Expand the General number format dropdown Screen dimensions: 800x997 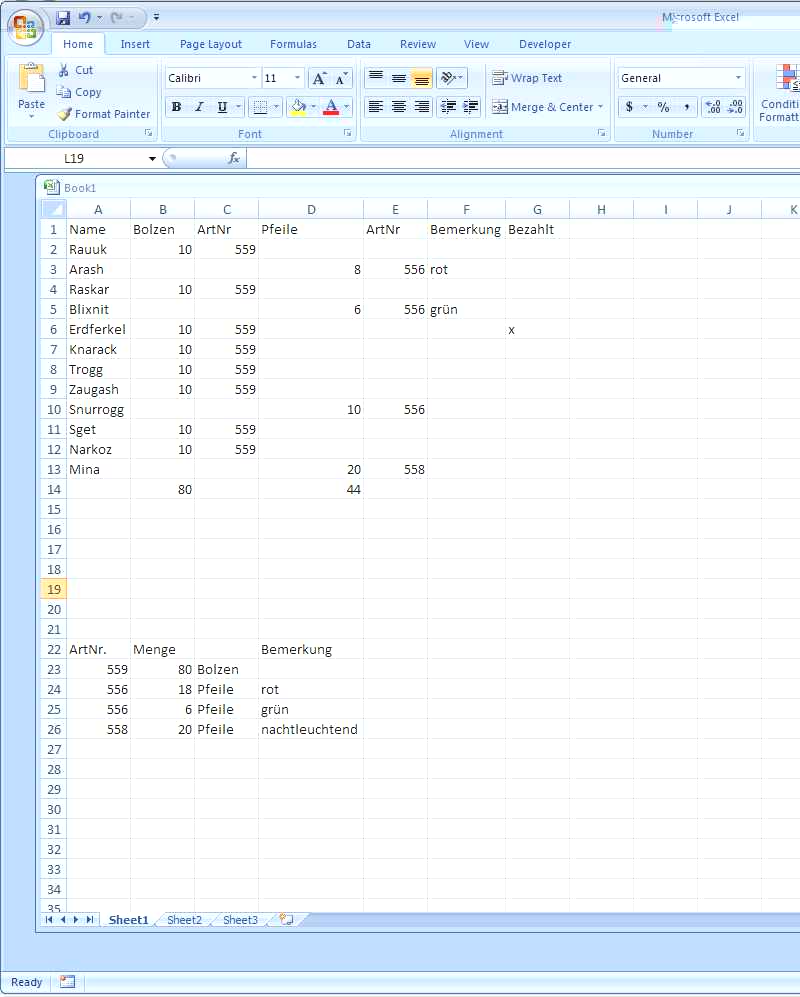point(738,78)
